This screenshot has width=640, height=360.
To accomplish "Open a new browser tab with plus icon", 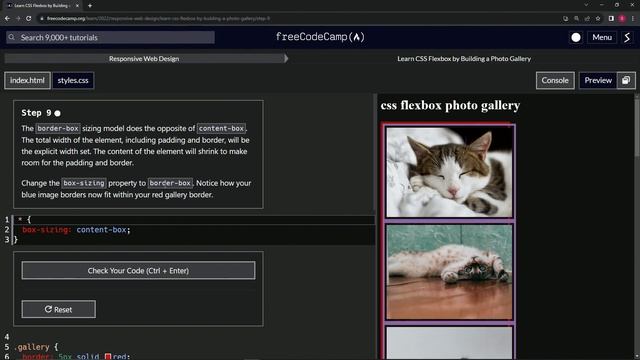I will click(90, 6).
